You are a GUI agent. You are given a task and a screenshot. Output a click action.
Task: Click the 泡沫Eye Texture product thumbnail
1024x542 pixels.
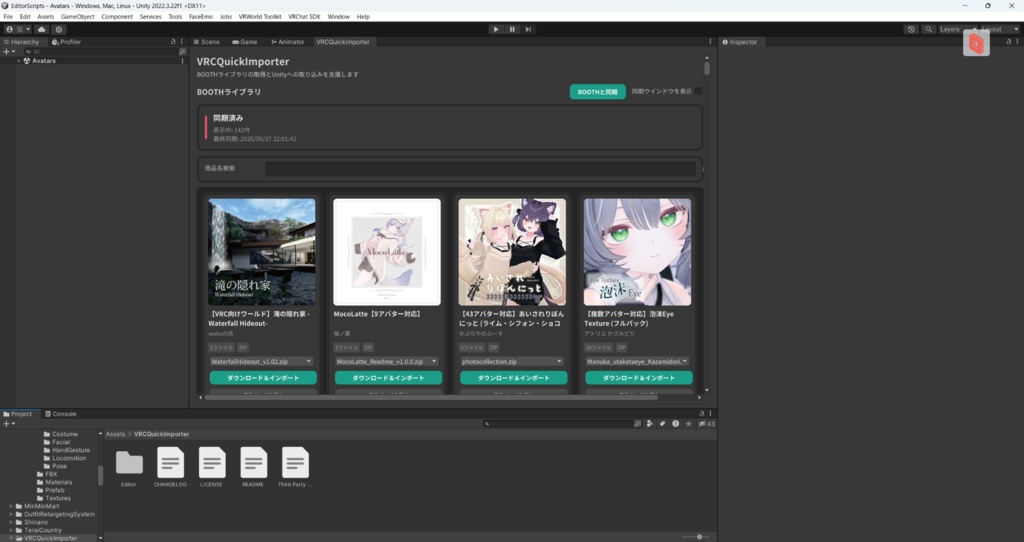tap(637, 252)
